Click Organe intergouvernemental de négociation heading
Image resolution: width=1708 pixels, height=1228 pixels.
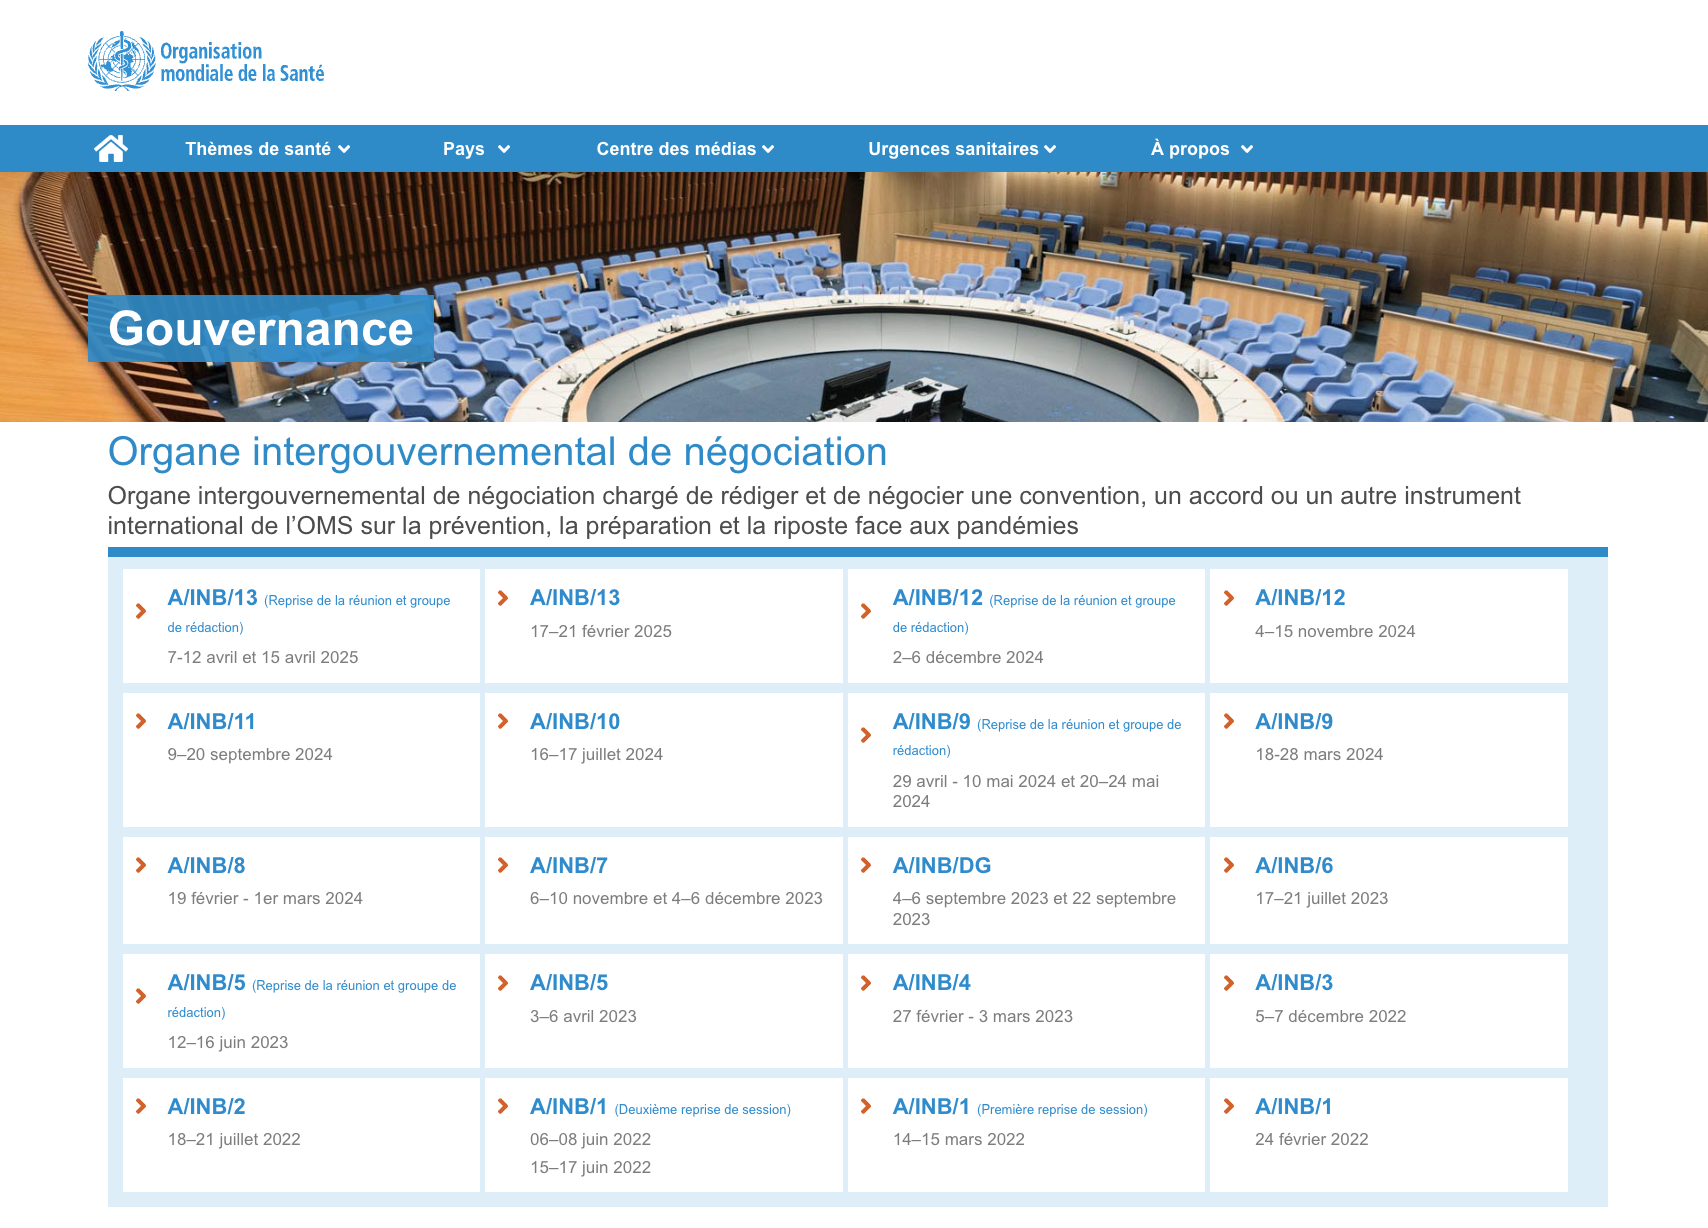pos(497,452)
